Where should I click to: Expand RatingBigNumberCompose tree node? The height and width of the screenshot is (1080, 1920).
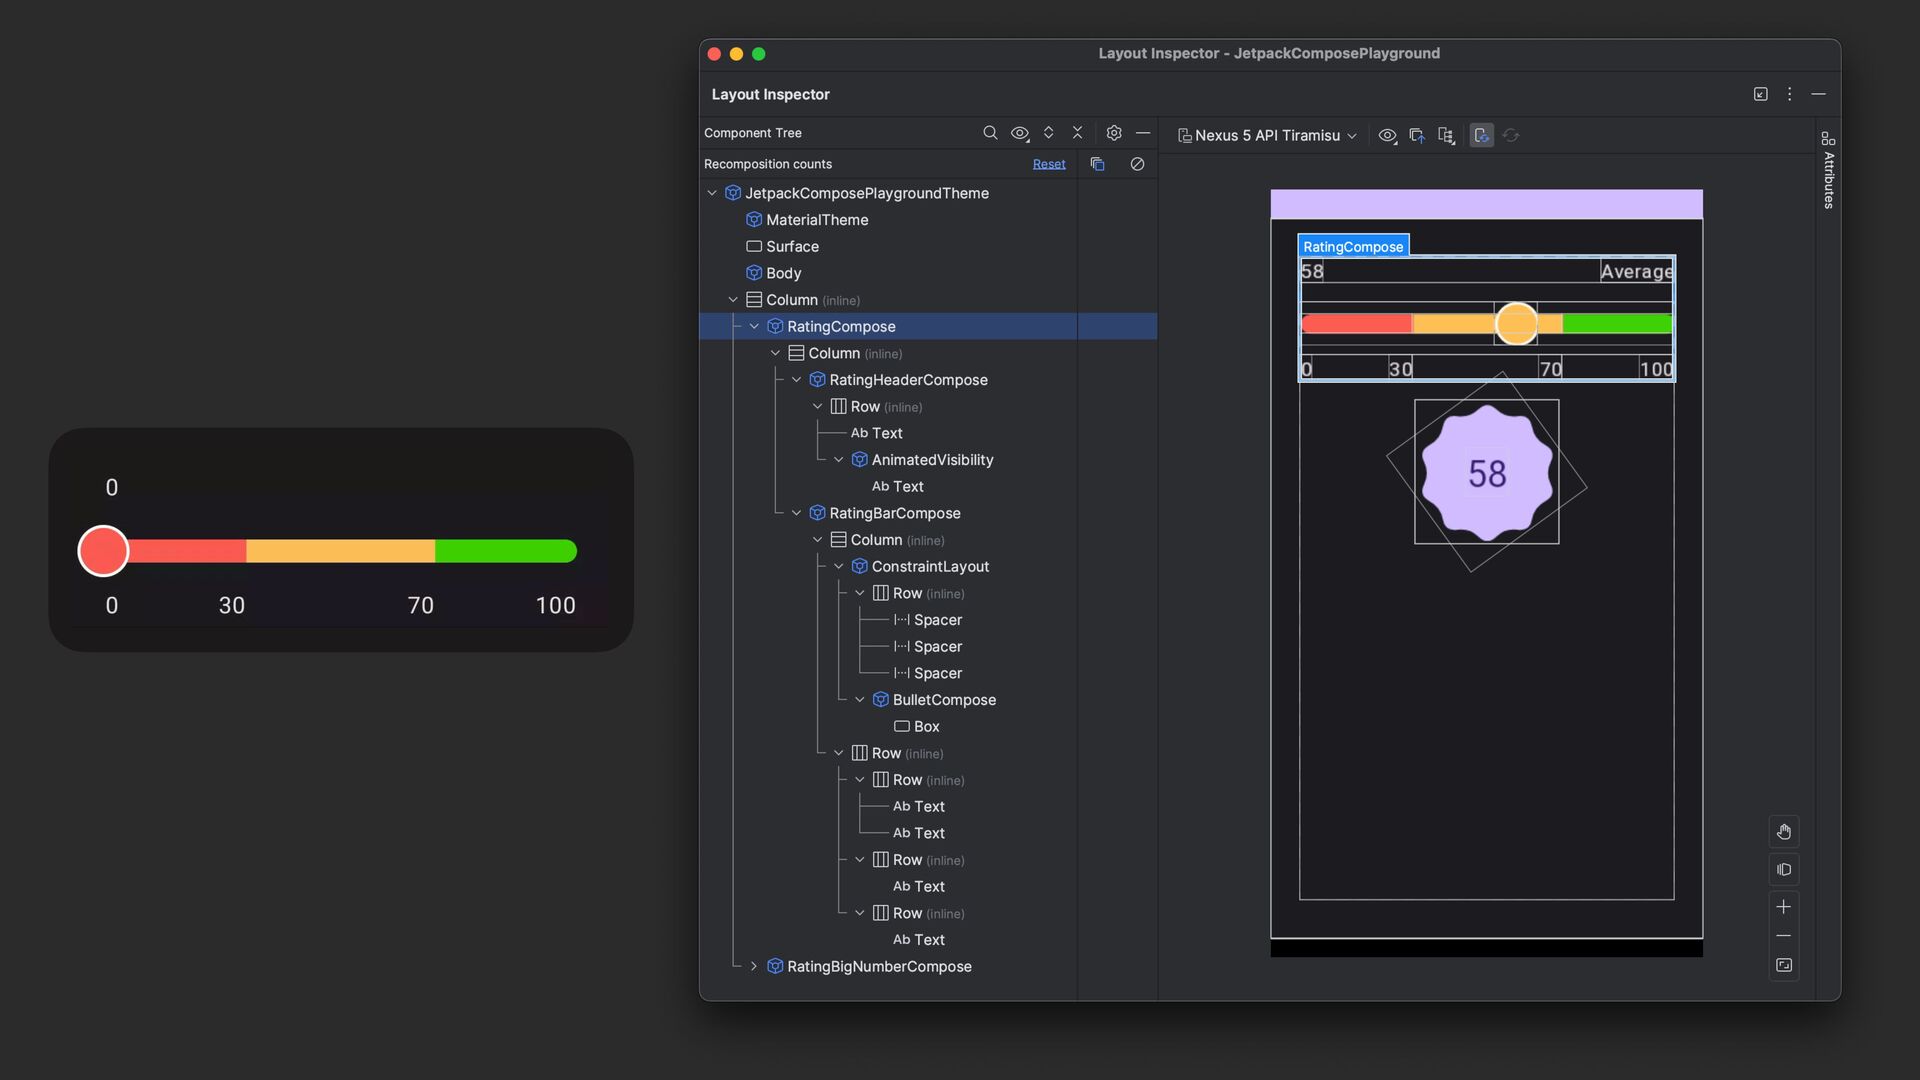click(x=754, y=966)
